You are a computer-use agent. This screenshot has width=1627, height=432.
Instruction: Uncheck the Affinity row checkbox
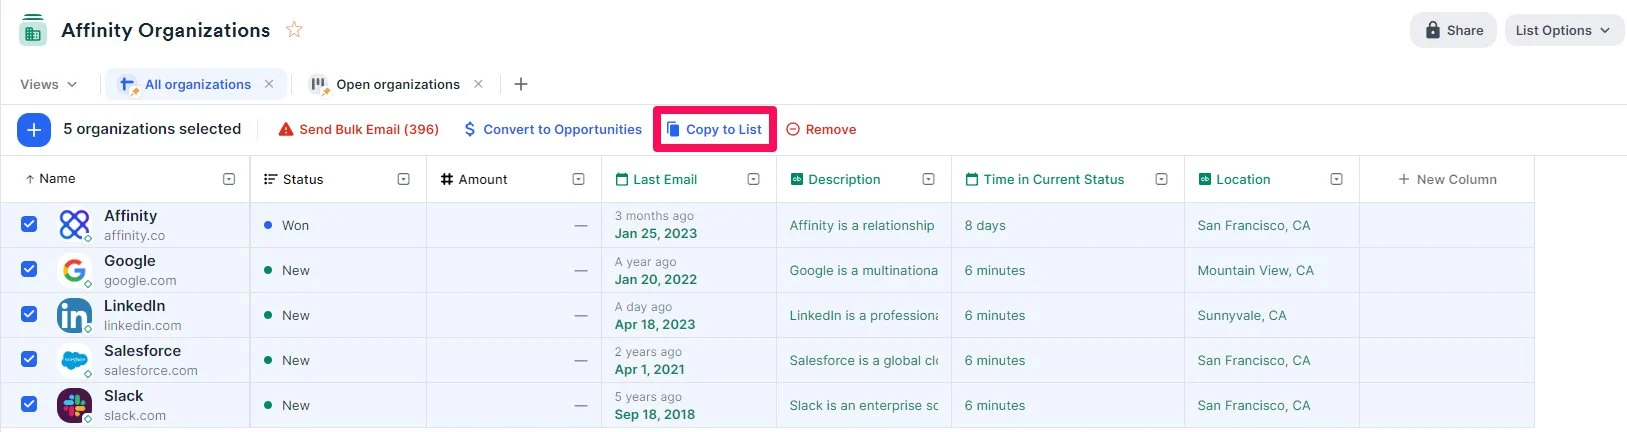(x=29, y=224)
